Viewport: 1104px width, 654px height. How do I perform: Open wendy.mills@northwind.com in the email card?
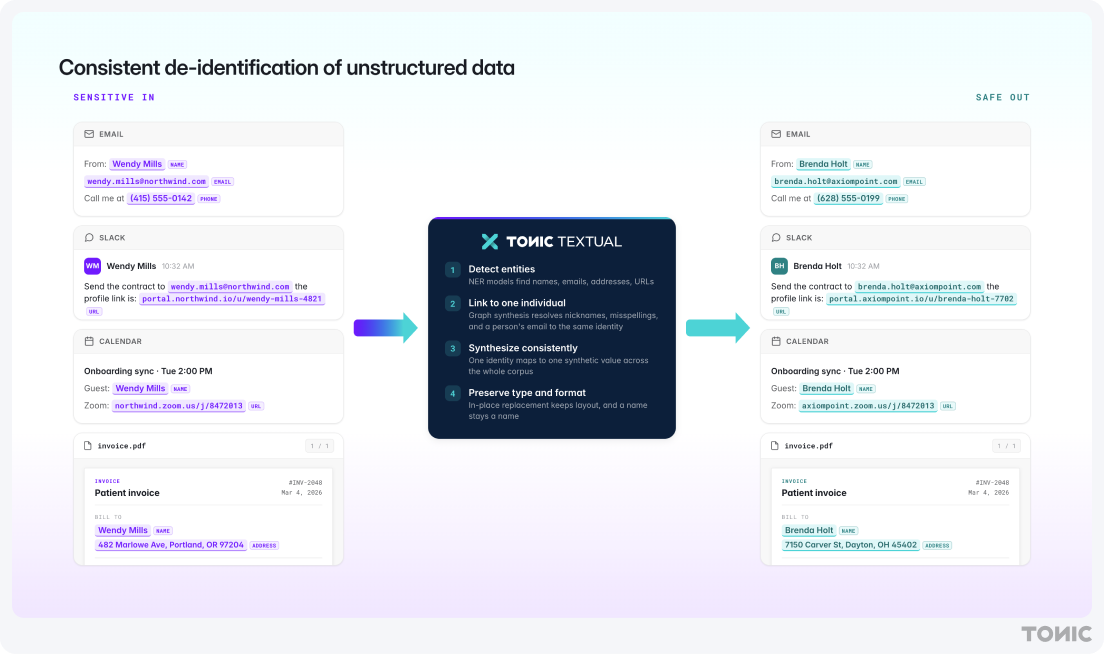(x=146, y=182)
